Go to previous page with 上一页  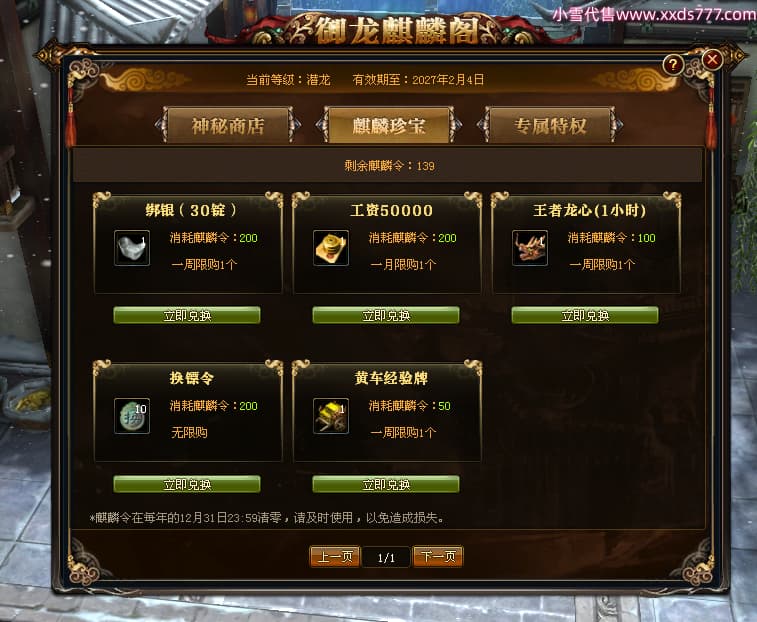coord(335,557)
